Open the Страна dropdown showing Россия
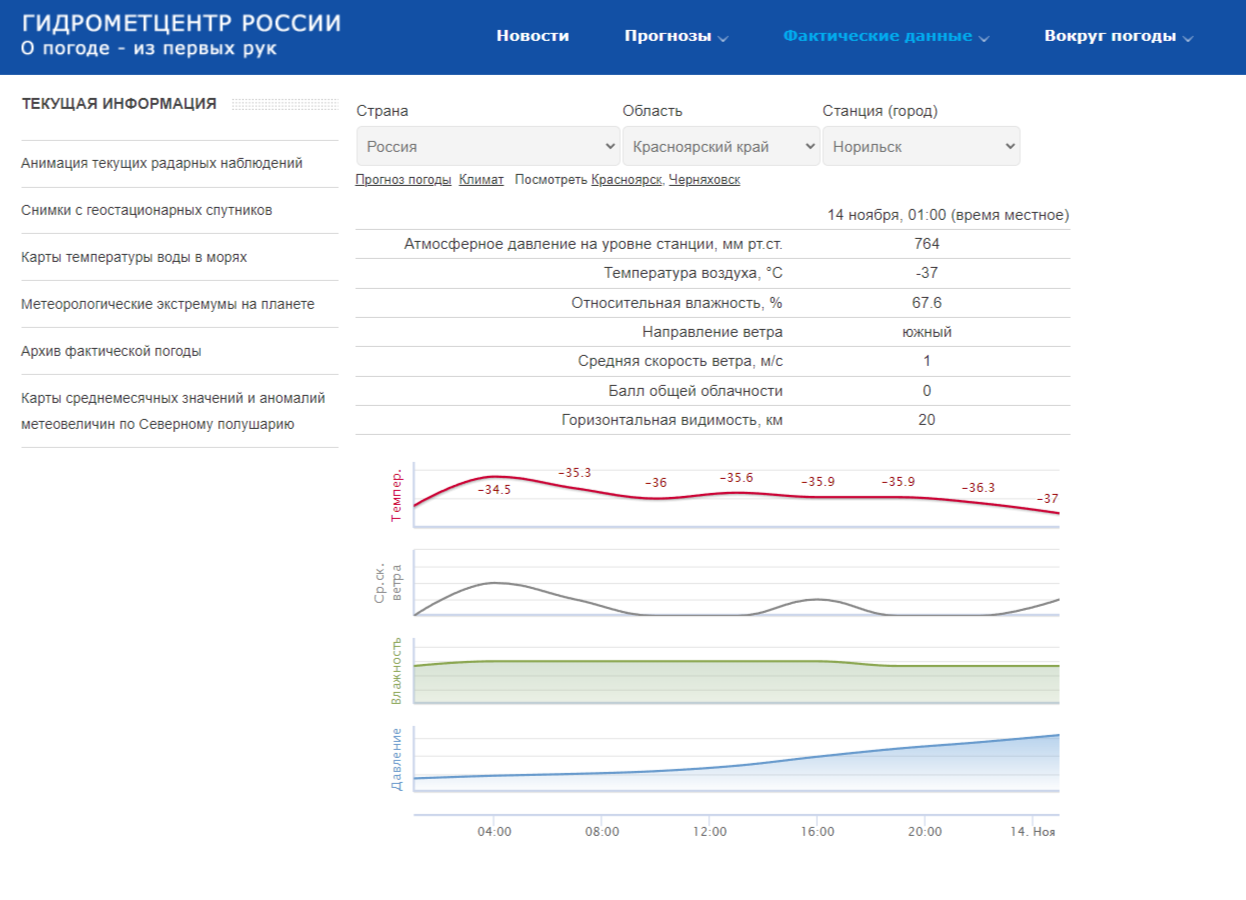This screenshot has width=1246, height=900. [x=488, y=146]
